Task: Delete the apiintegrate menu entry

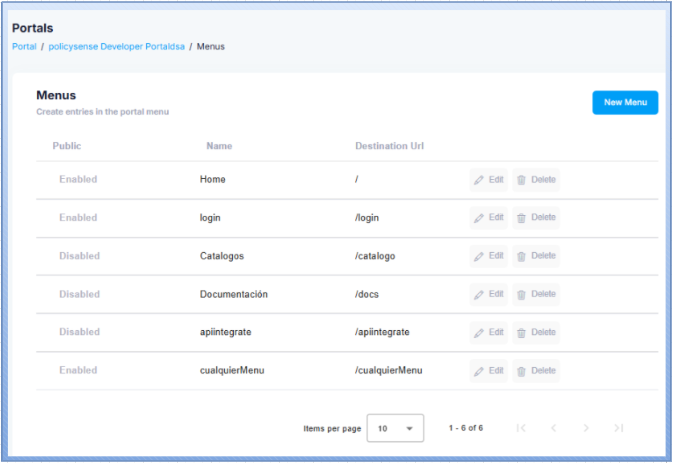Action: pyautogui.click(x=535, y=332)
